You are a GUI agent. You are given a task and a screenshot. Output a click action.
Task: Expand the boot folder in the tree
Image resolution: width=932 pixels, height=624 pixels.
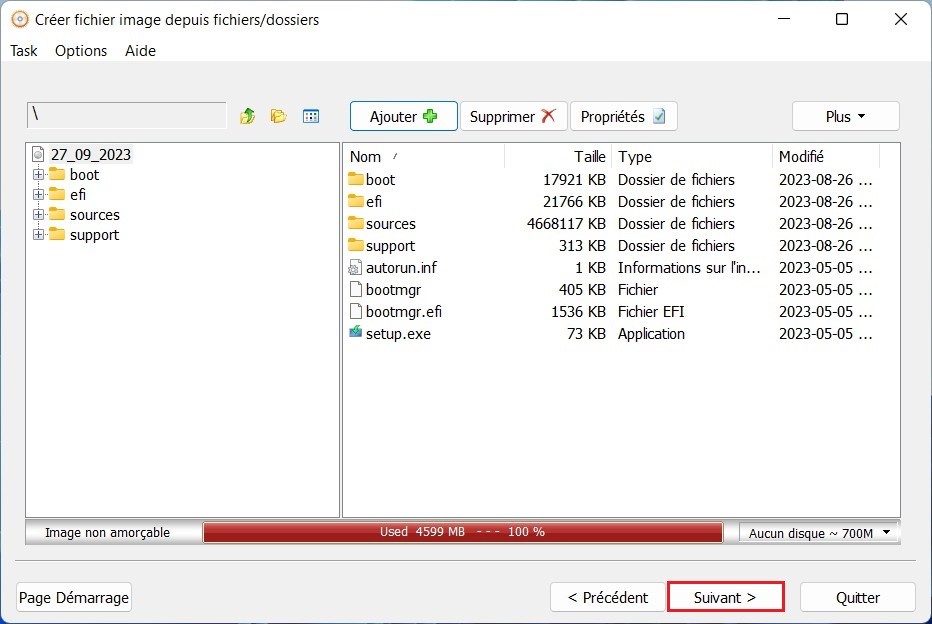pyautogui.click(x=37, y=174)
